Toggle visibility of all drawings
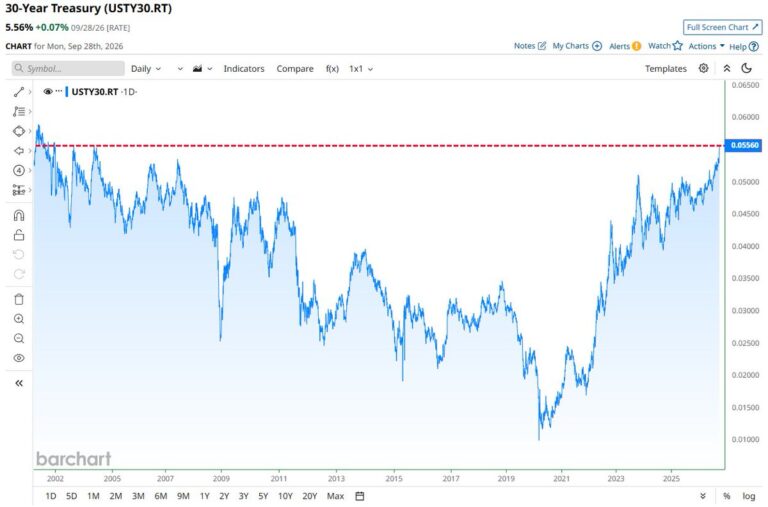This screenshot has width=768, height=507. [19, 358]
